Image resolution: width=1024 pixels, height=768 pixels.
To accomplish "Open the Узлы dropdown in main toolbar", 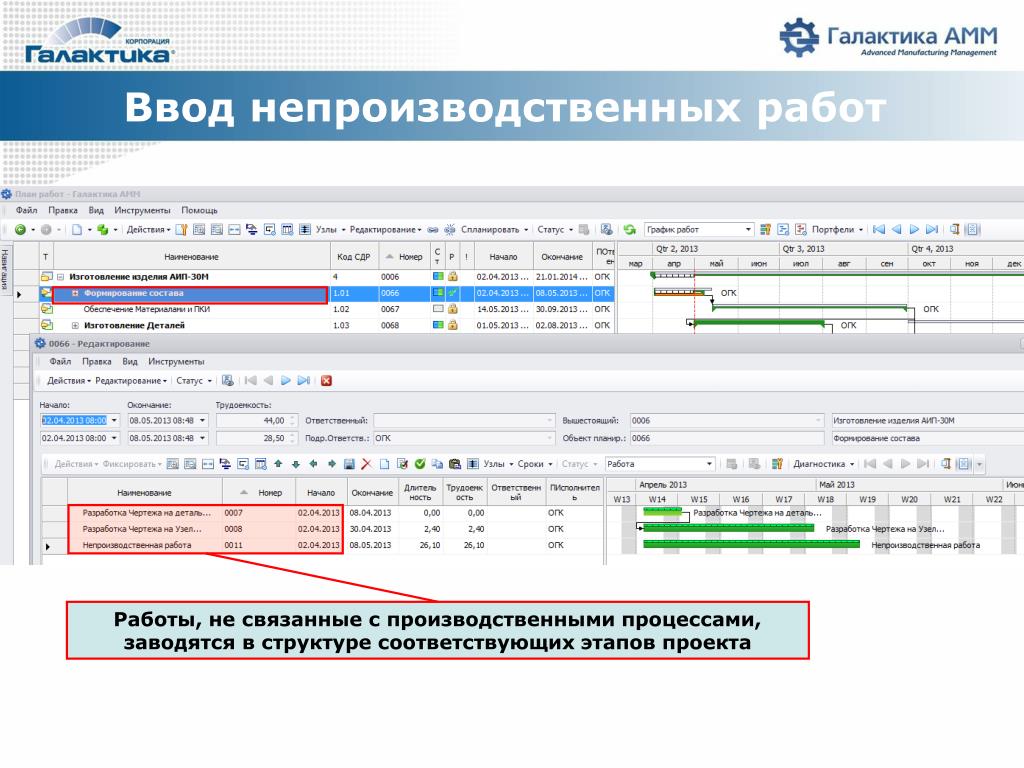I will pyautogui.click(x=330, y=230).
